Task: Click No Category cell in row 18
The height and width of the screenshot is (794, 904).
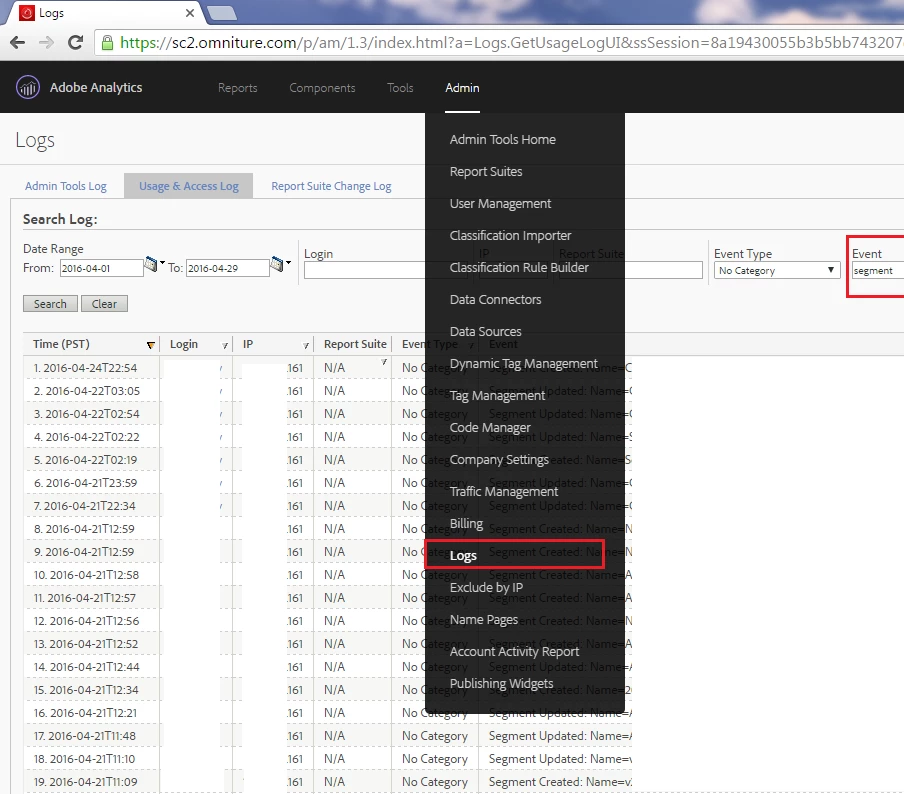Action: tap(435, 759)
